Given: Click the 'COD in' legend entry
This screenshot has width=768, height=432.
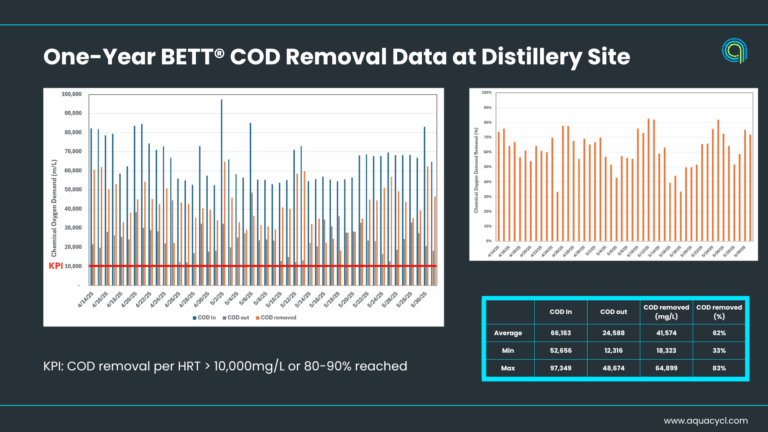Looking at the screenshot, I should pos(204,317).
